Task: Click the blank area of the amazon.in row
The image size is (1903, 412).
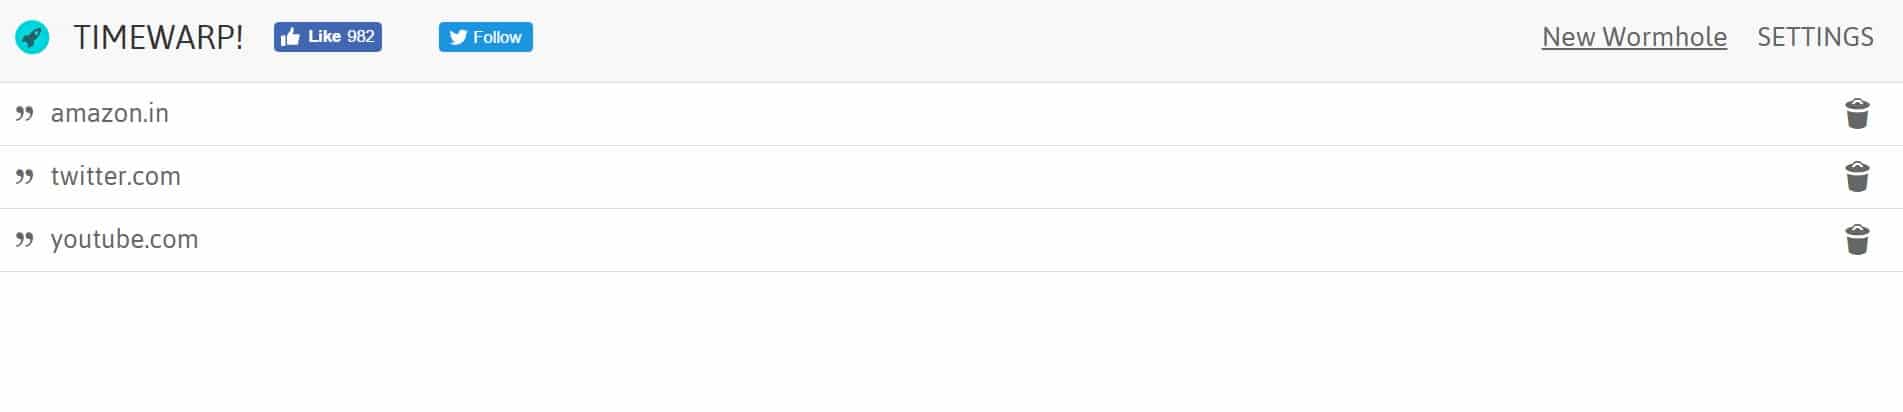Action: pyautogui.click(x=1000, y=114)
